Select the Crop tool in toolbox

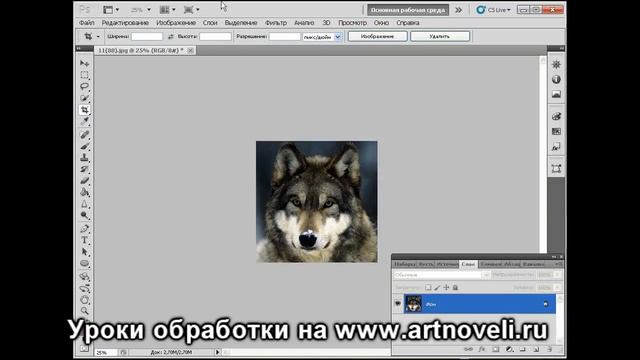click(84, 110)
